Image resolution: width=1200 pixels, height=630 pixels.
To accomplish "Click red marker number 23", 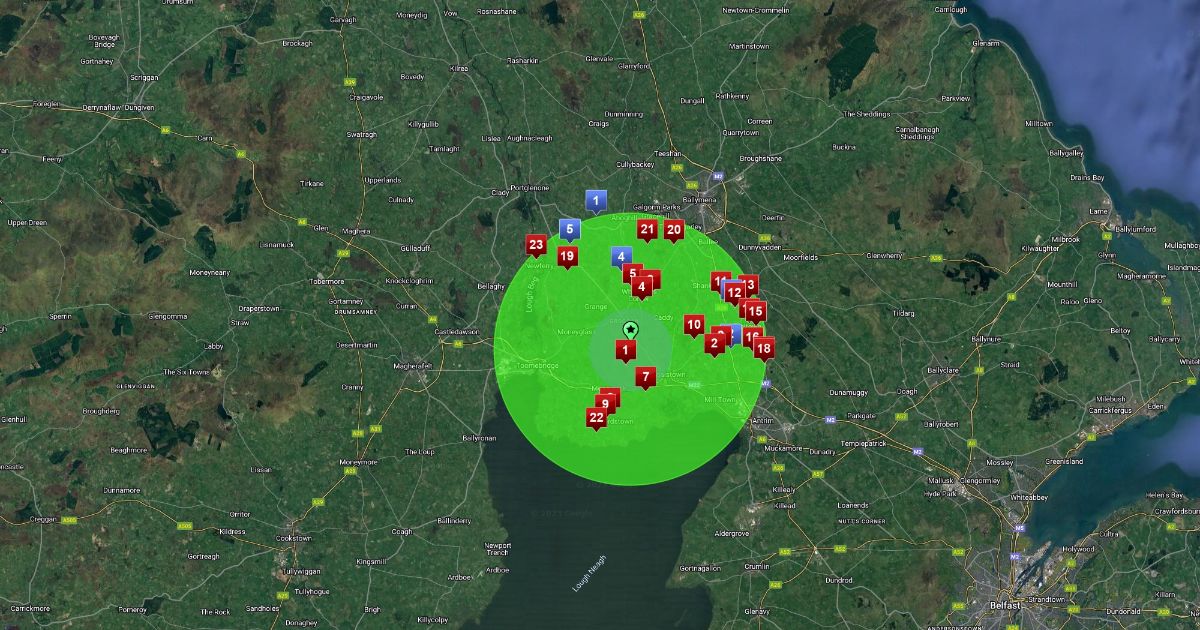I will pos(536,245).
